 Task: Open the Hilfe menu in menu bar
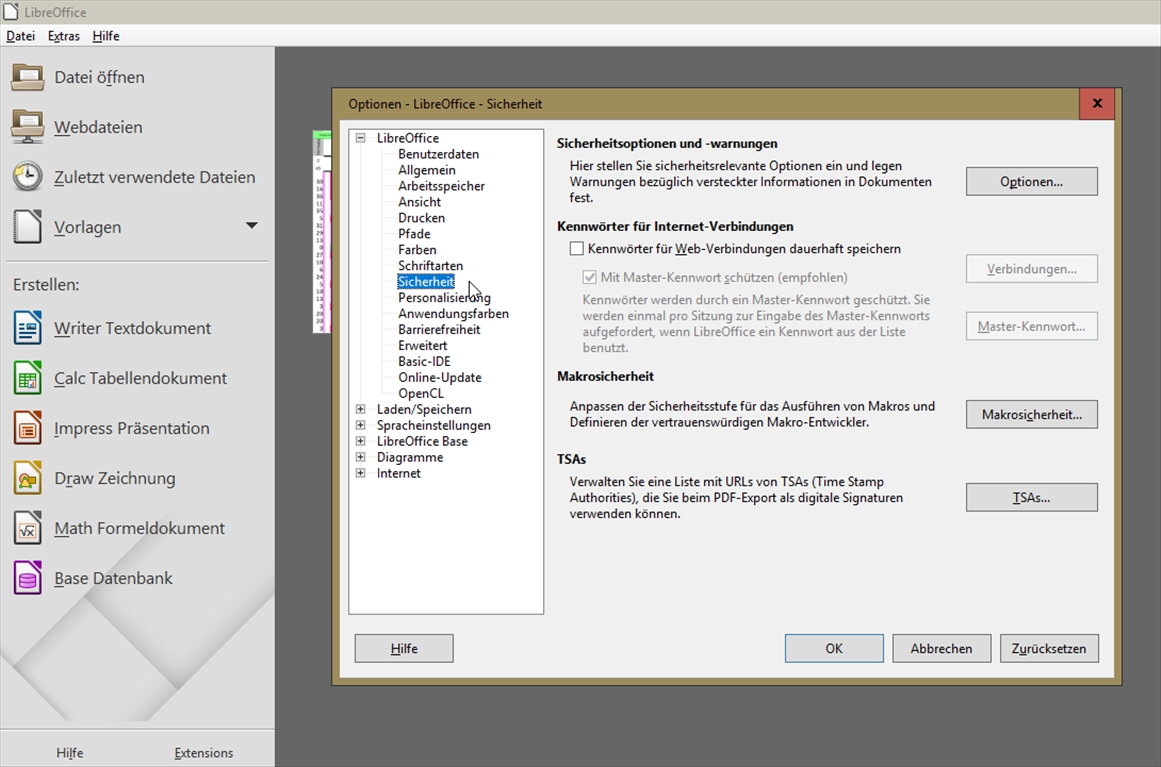coord(106,36)
